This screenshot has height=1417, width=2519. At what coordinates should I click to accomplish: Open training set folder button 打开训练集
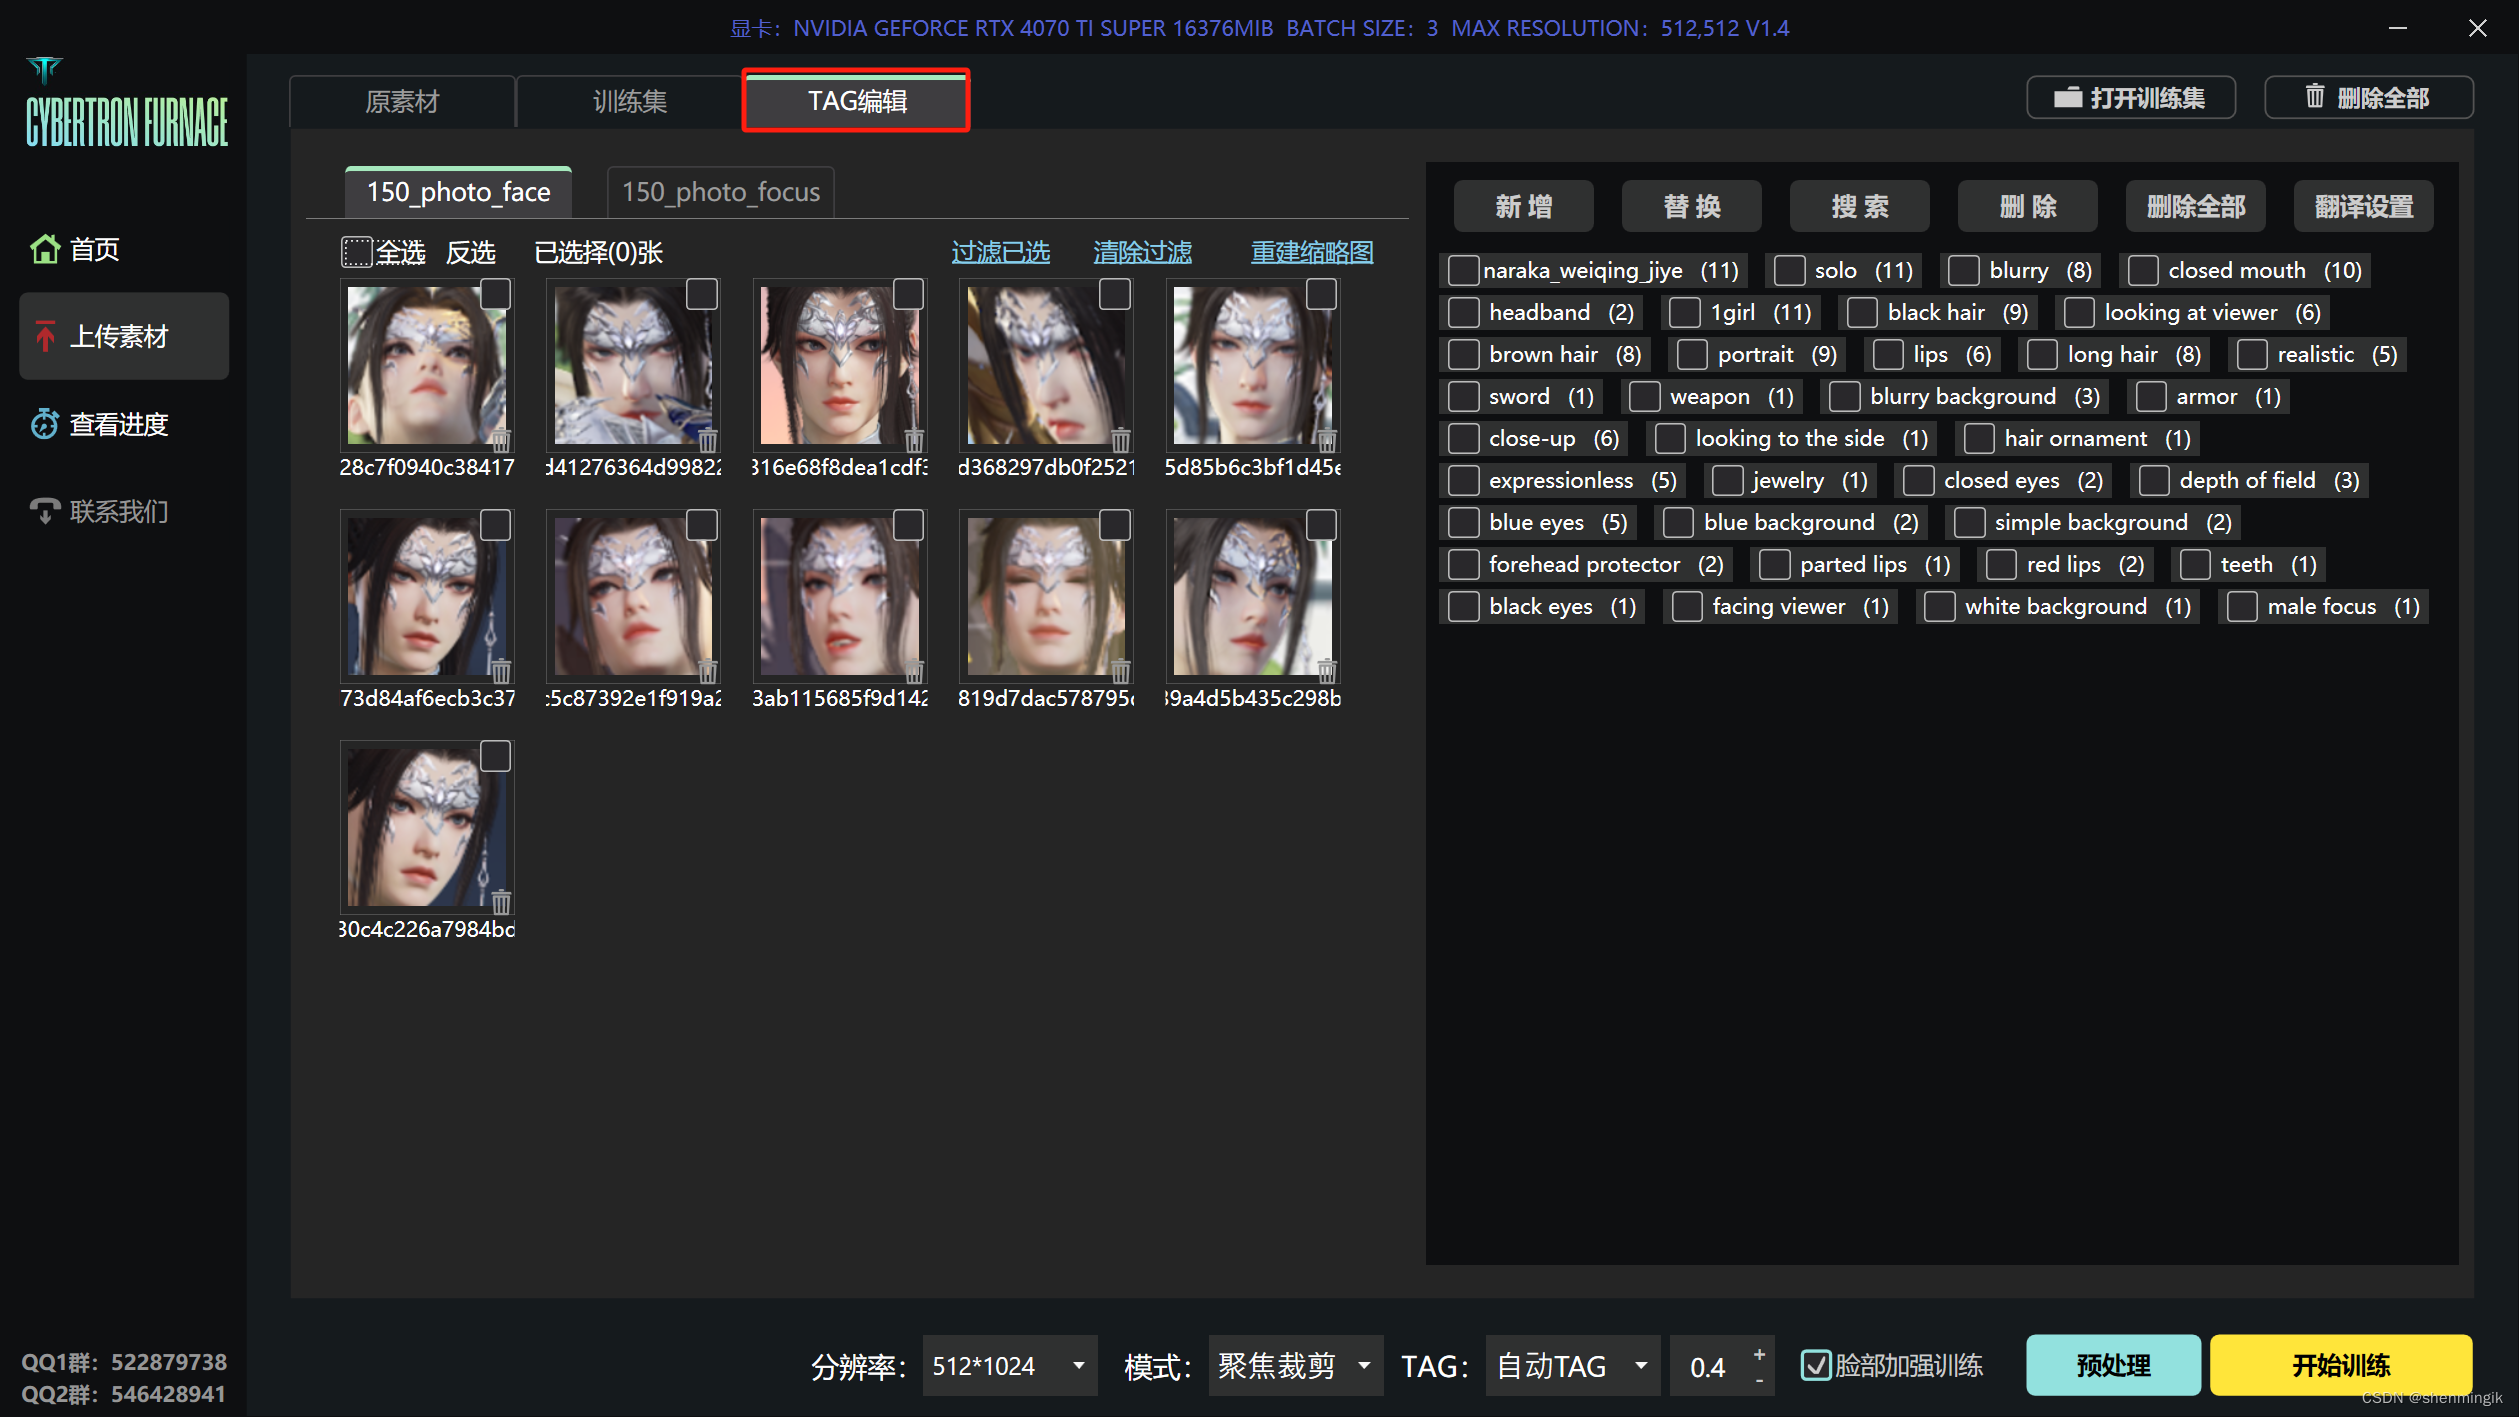(x=2131, y=98)
